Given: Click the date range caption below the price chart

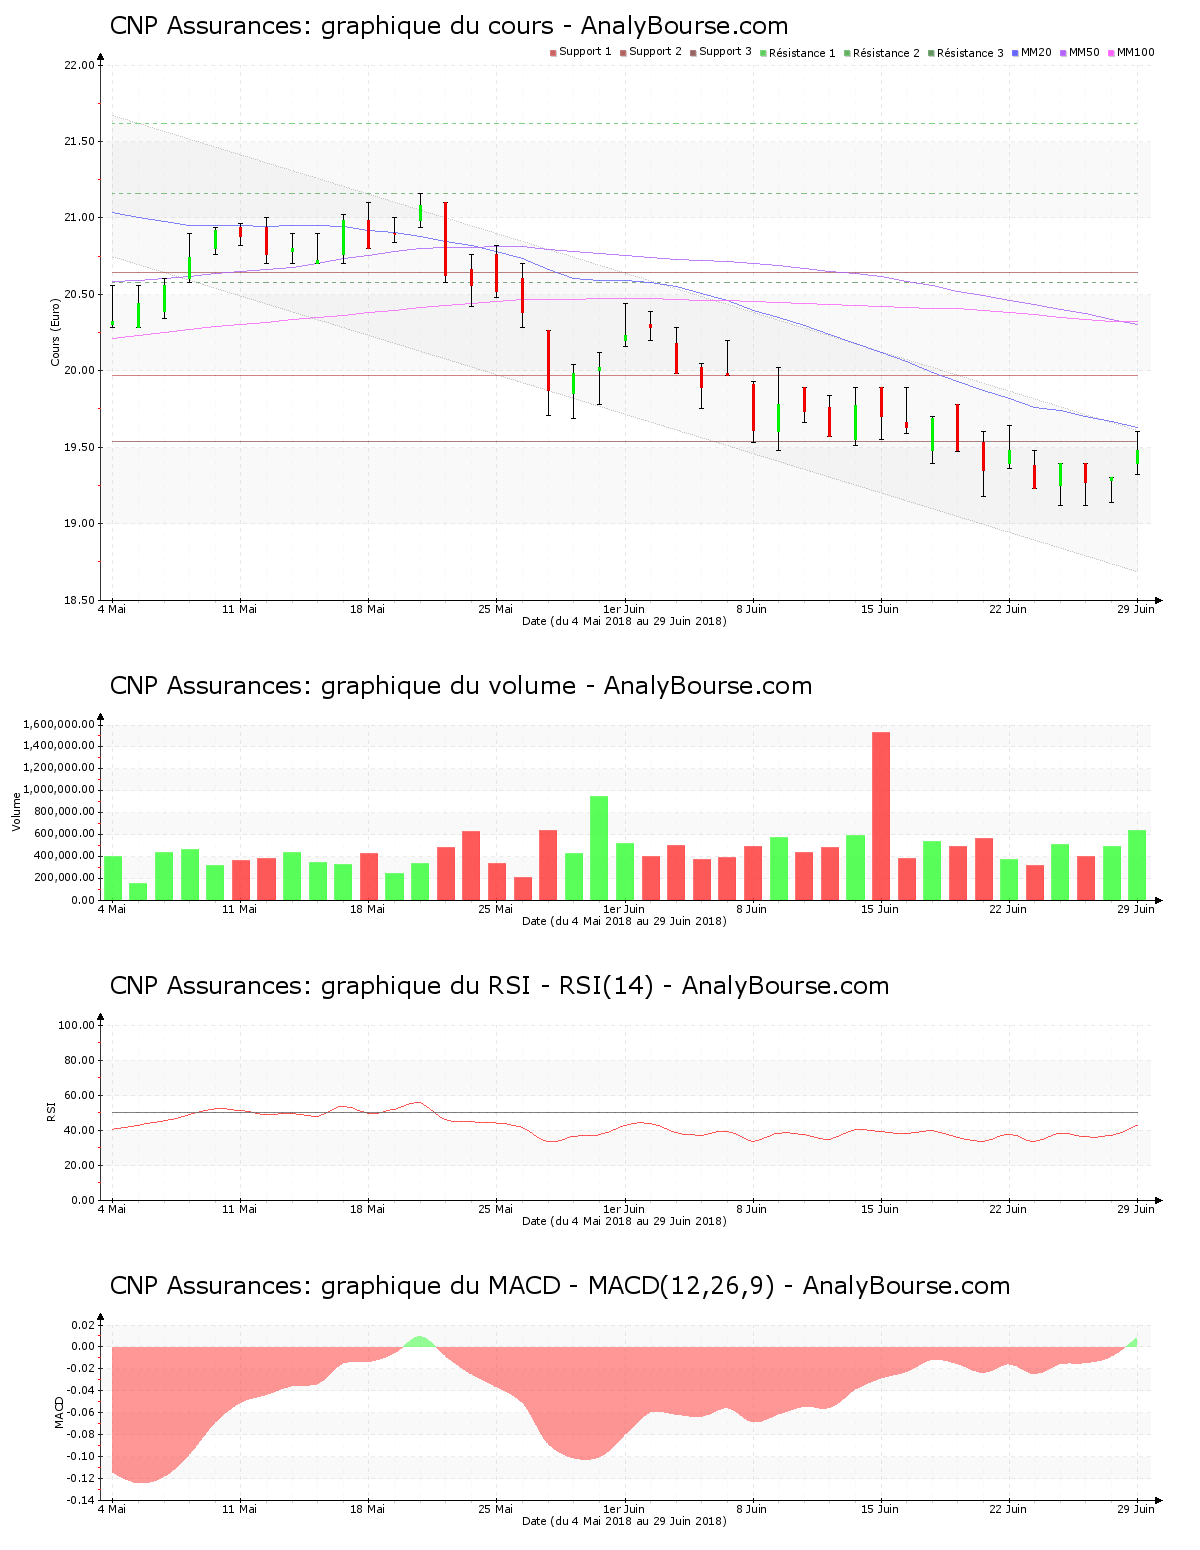Looking at the screenshot, I should click(624, 621).
